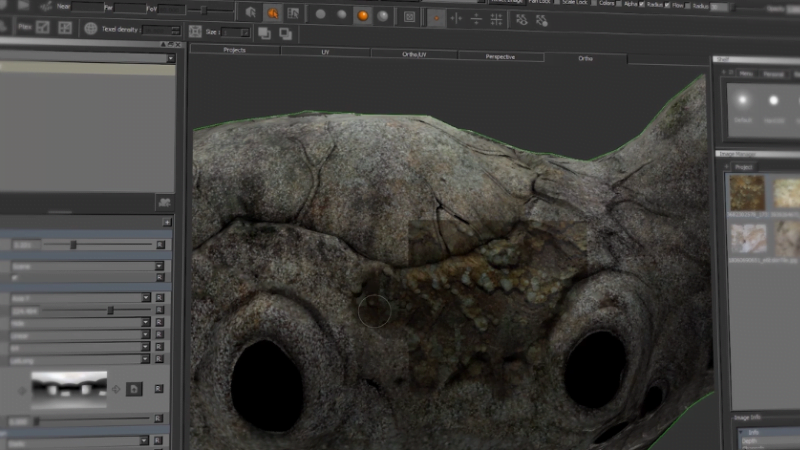Screen dimensions: 800x450
Task: Click the slider handle below the camera icon
Action: 73,244
